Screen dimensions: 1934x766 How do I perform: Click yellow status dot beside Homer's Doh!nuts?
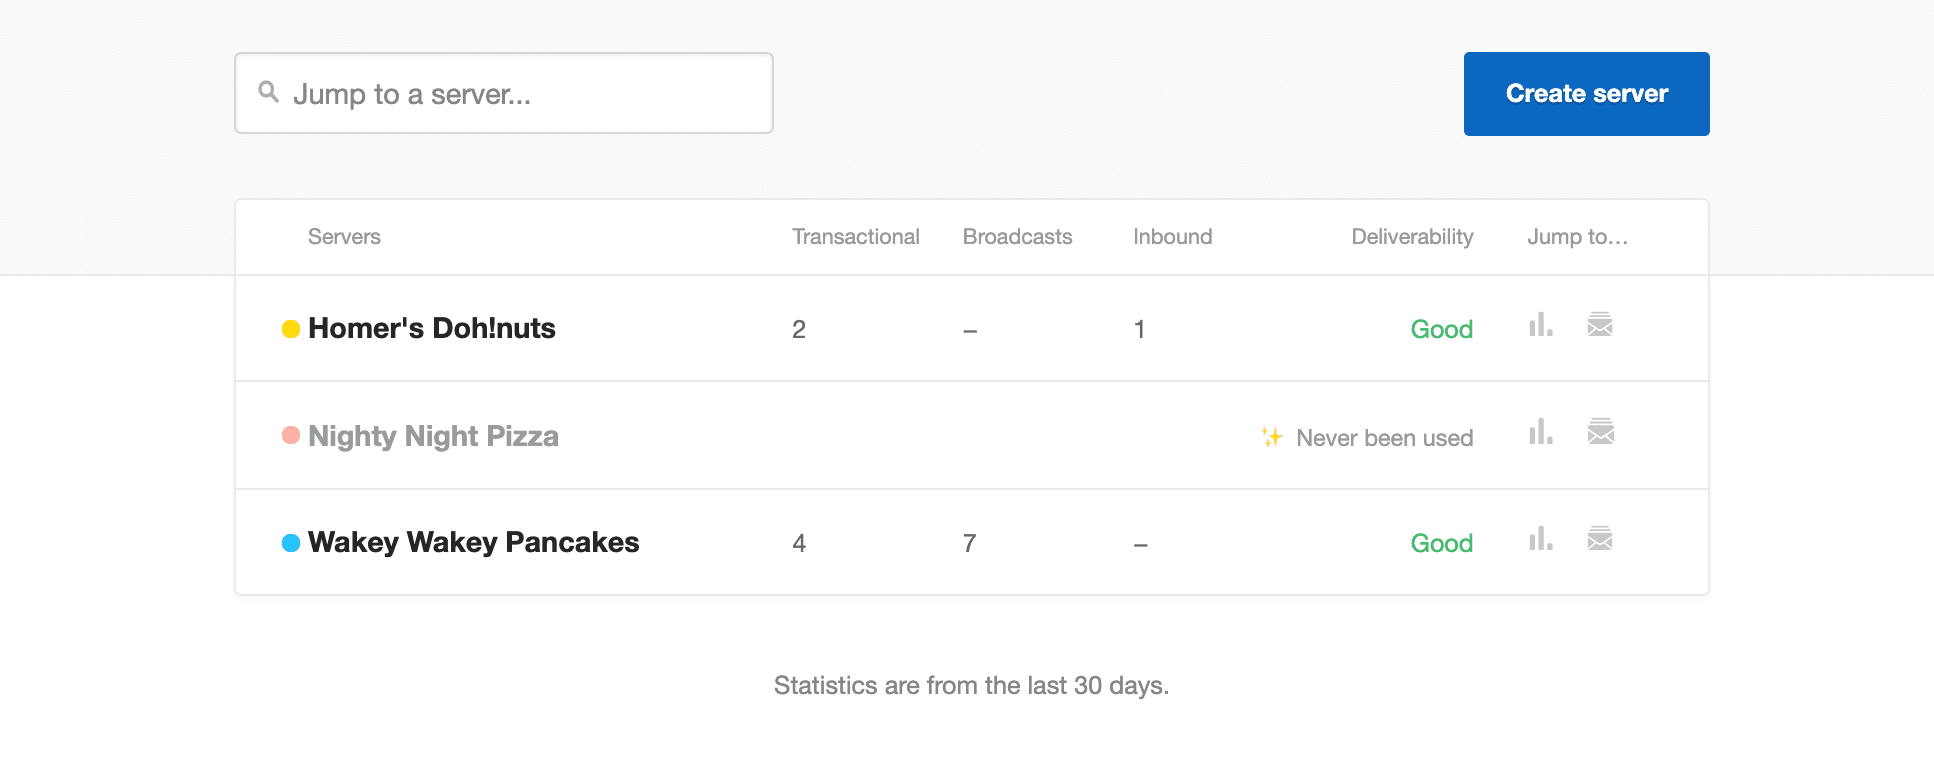pos(290,328)
